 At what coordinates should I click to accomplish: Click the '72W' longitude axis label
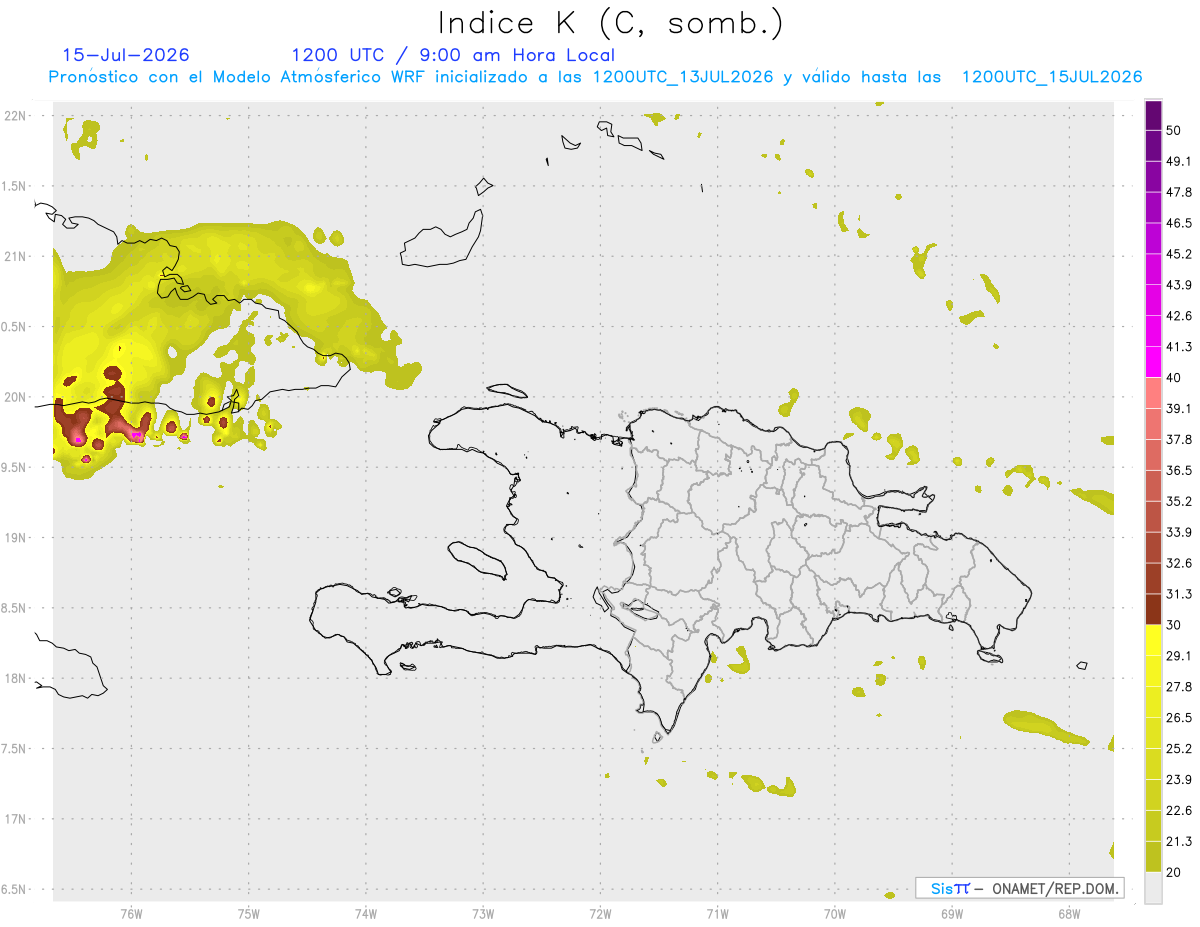[600, 914]
